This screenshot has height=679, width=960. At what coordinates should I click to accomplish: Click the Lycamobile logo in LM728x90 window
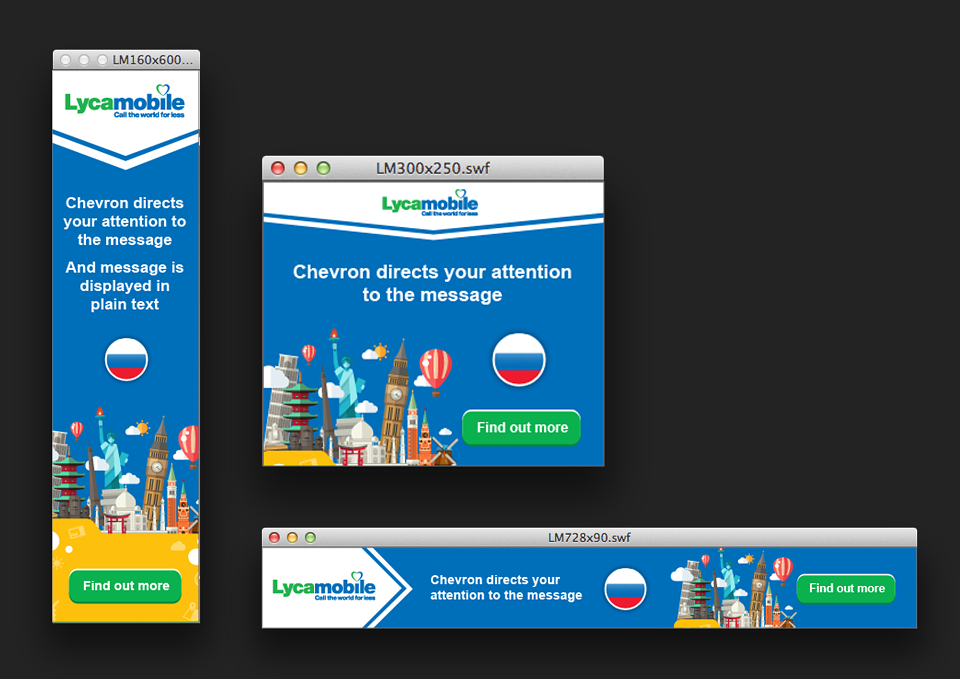pyautogui.click(x=324, y=587)
